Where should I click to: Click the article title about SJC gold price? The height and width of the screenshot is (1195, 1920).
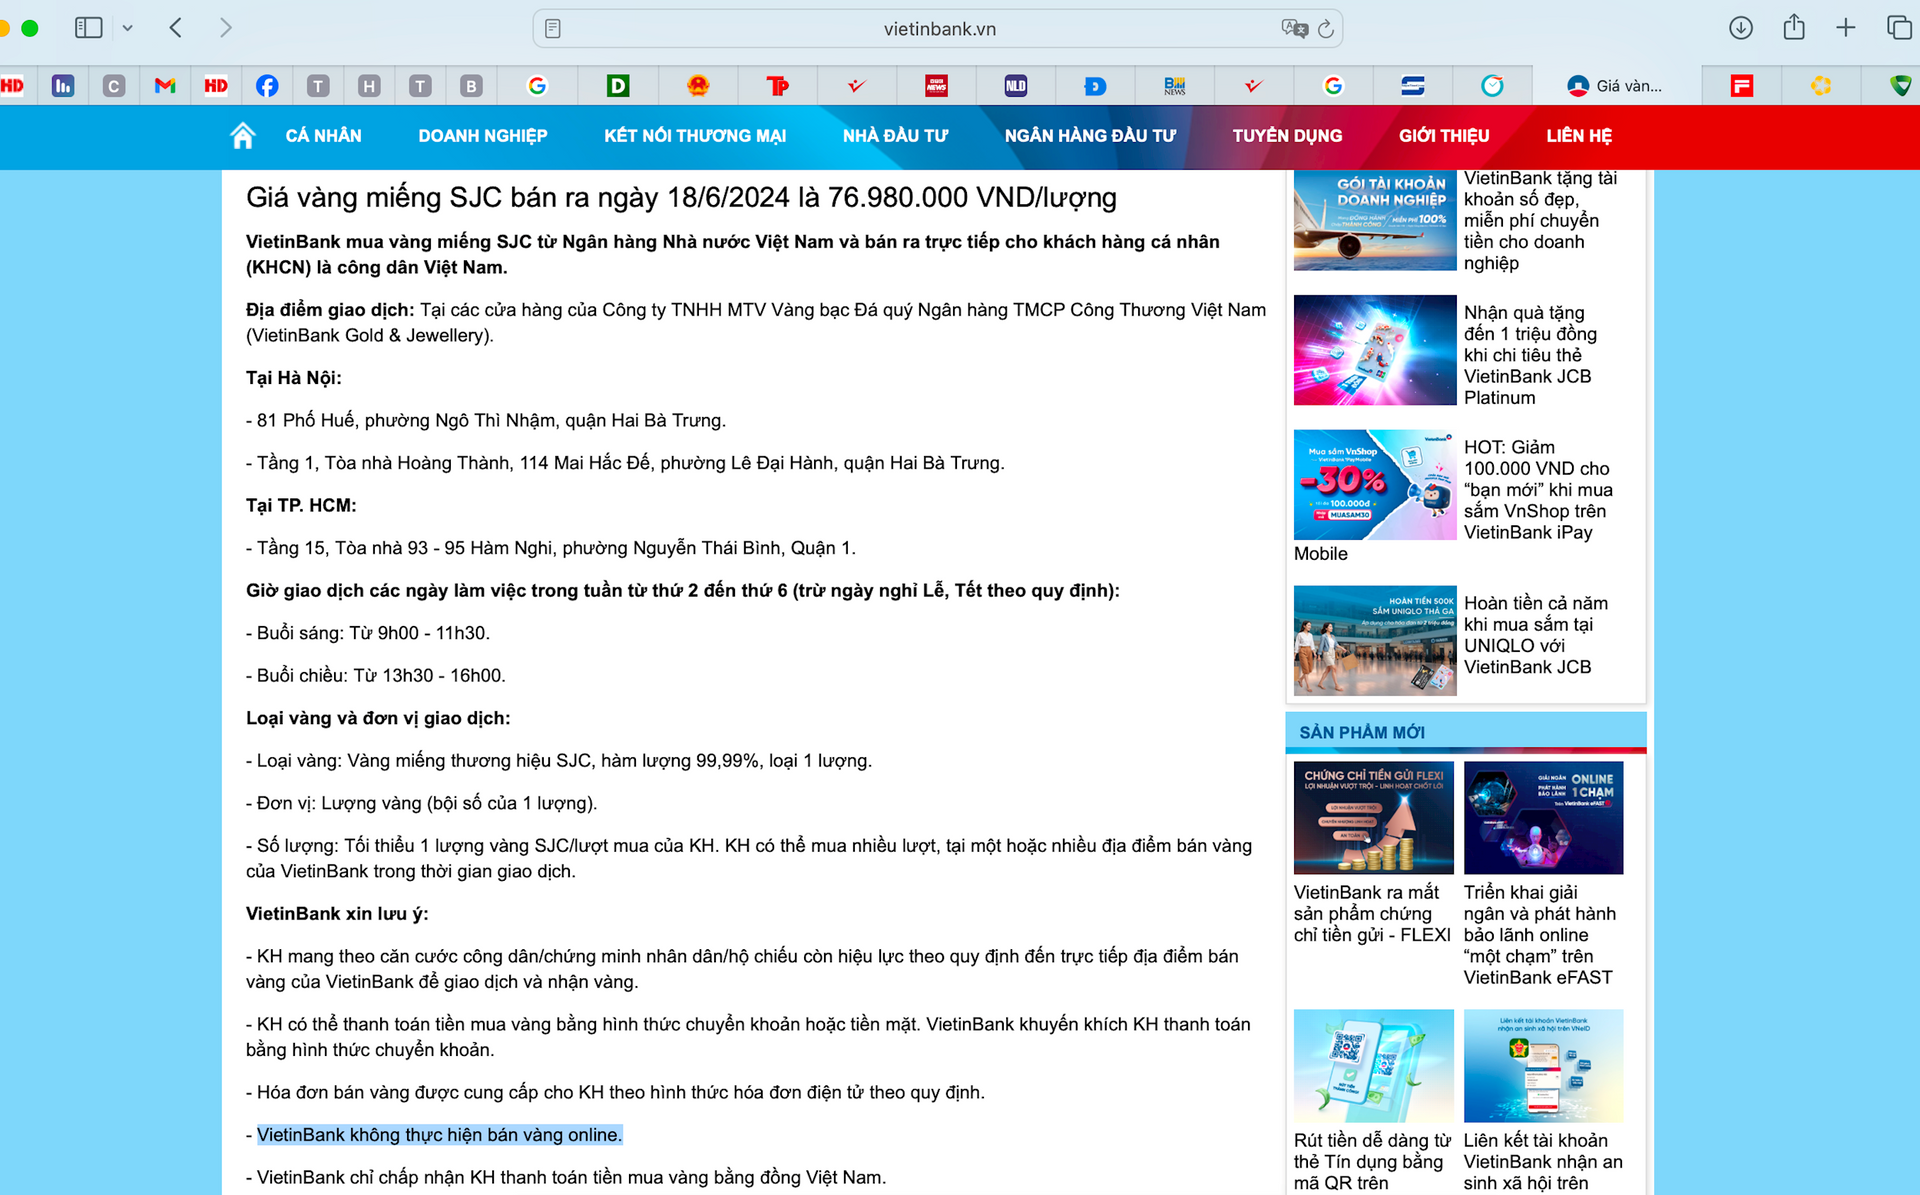[x=681, y=198]
